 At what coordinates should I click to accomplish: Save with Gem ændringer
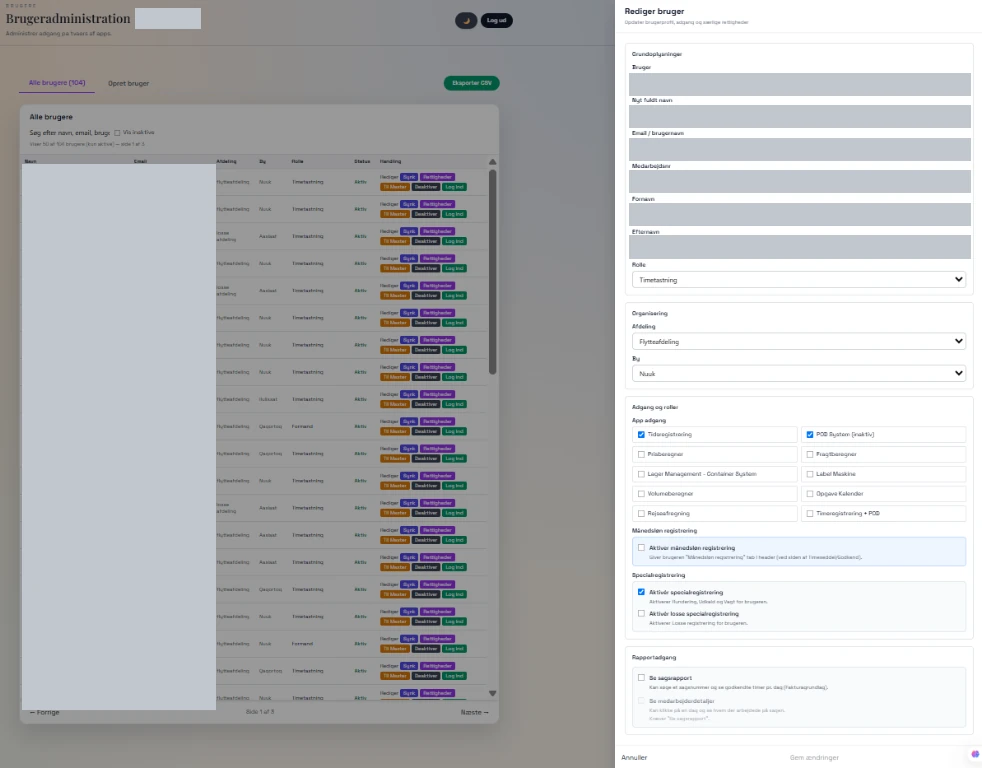pos(814,757)
